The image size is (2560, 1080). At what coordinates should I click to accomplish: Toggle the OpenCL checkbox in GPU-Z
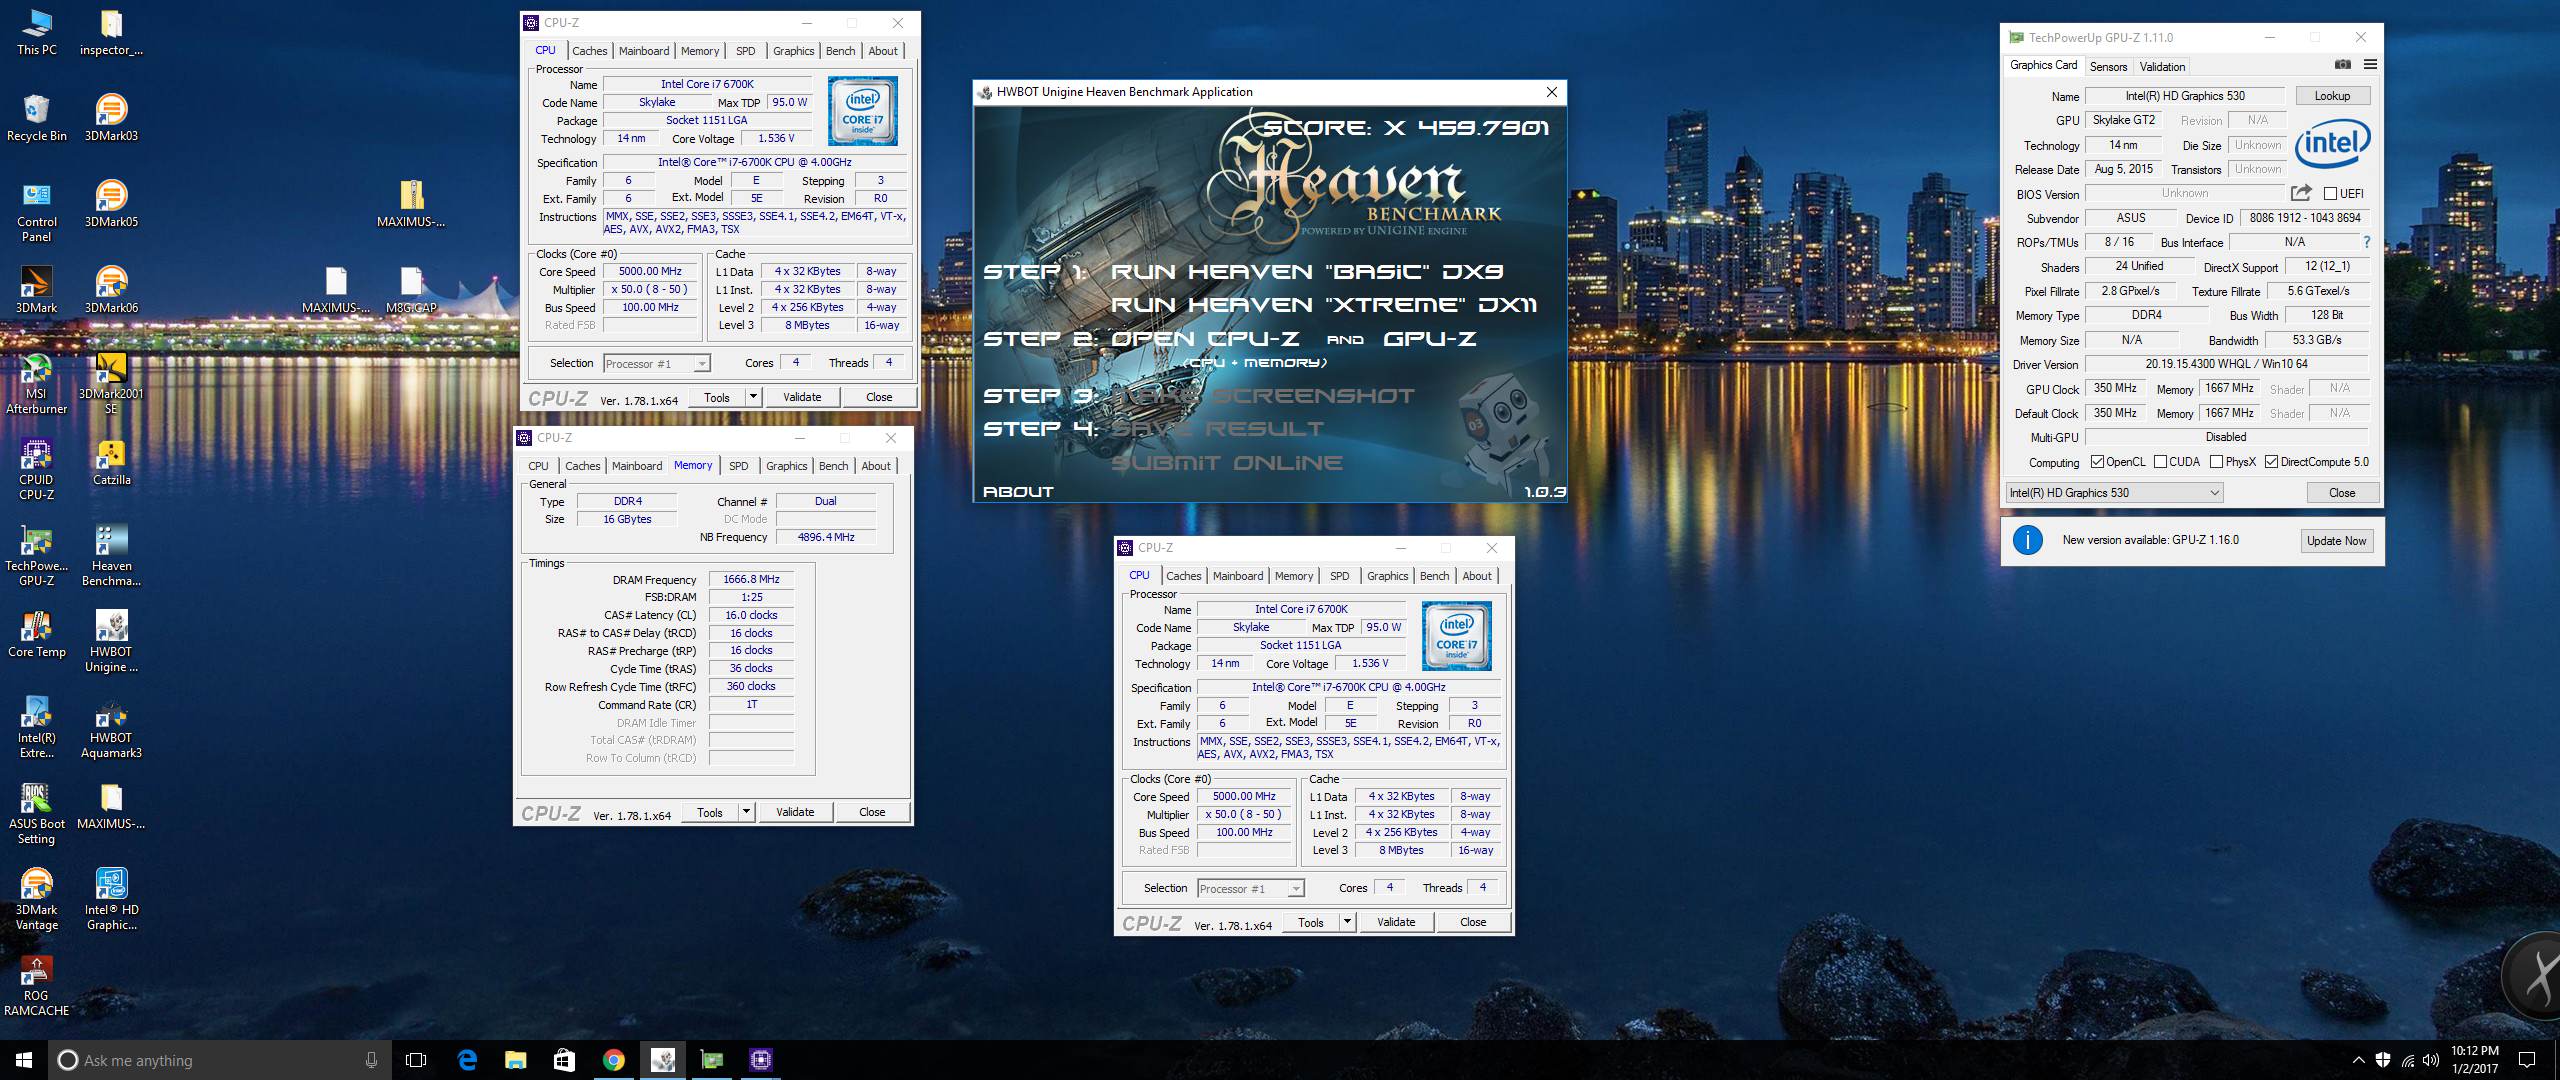click(x=2098, y=462)
